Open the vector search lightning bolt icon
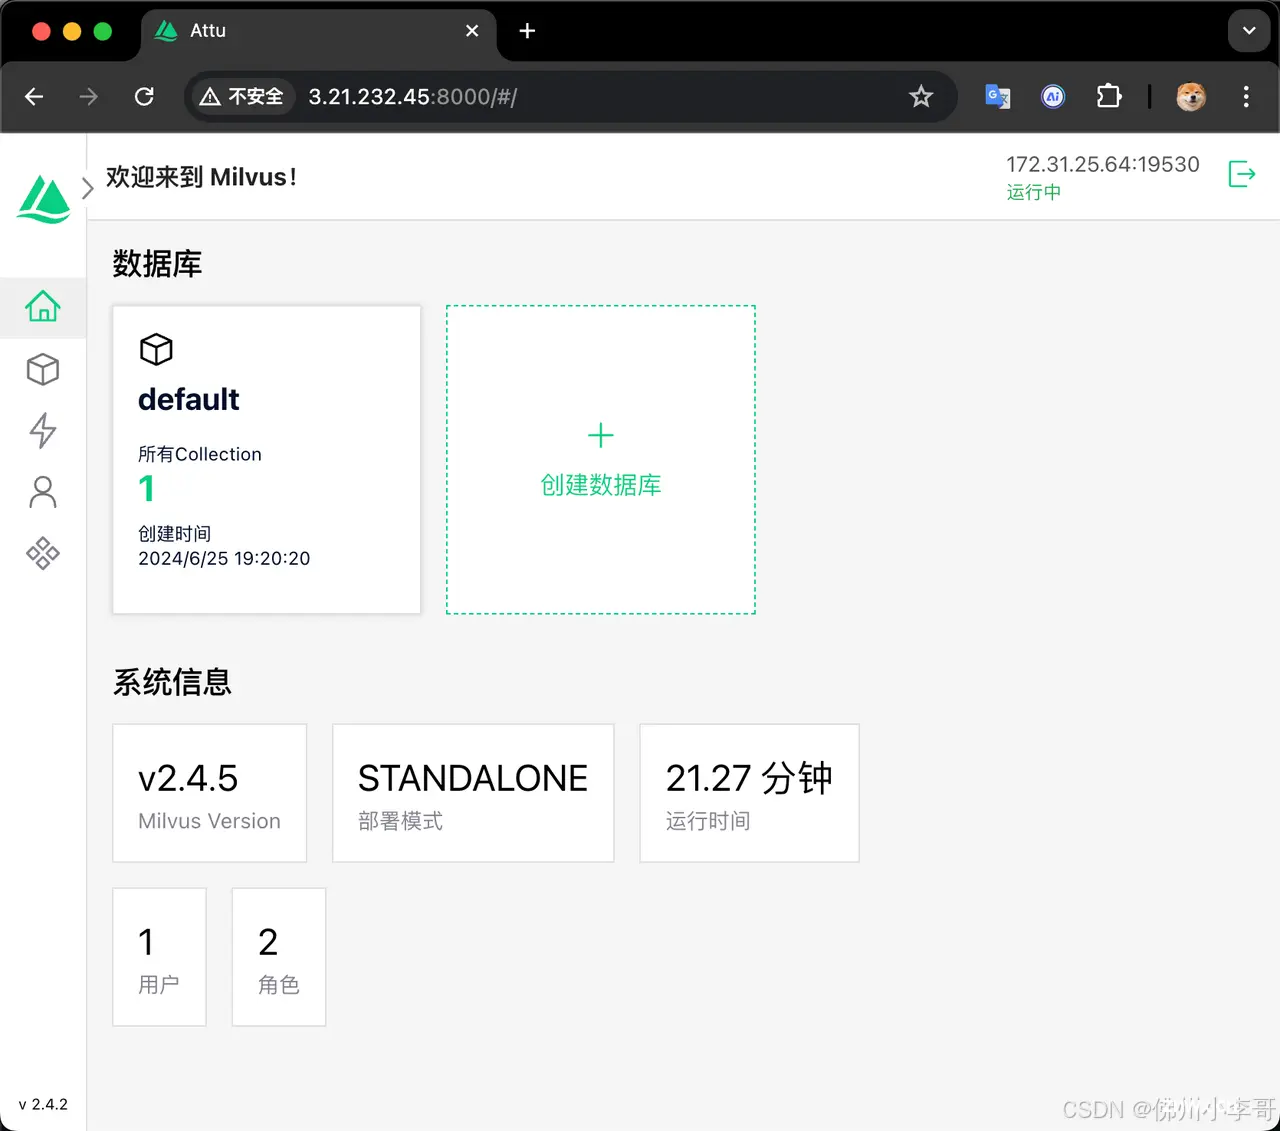Screen dimensions: 1280x1131 [x=43, y=431]
